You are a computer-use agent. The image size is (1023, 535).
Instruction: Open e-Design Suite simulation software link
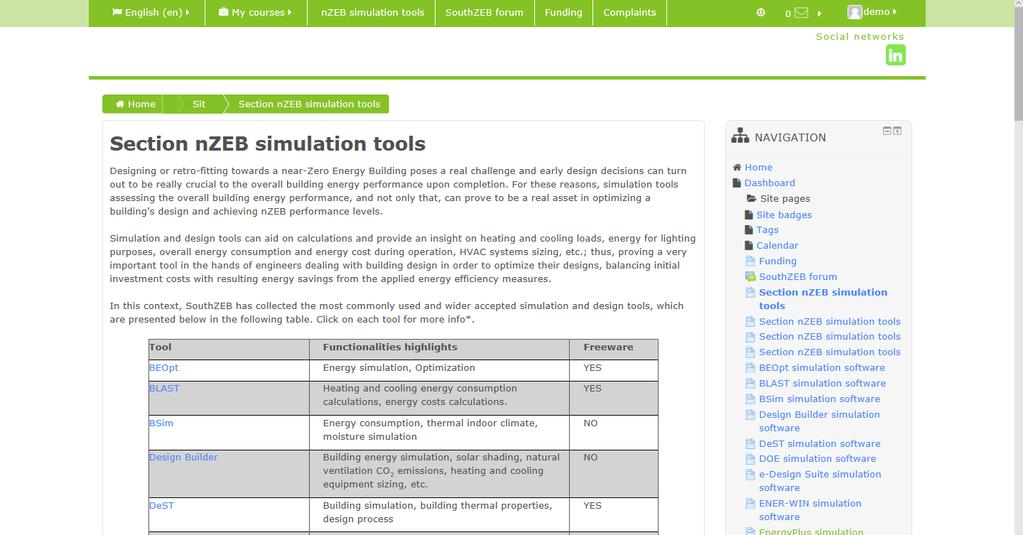tap(820, 481)
